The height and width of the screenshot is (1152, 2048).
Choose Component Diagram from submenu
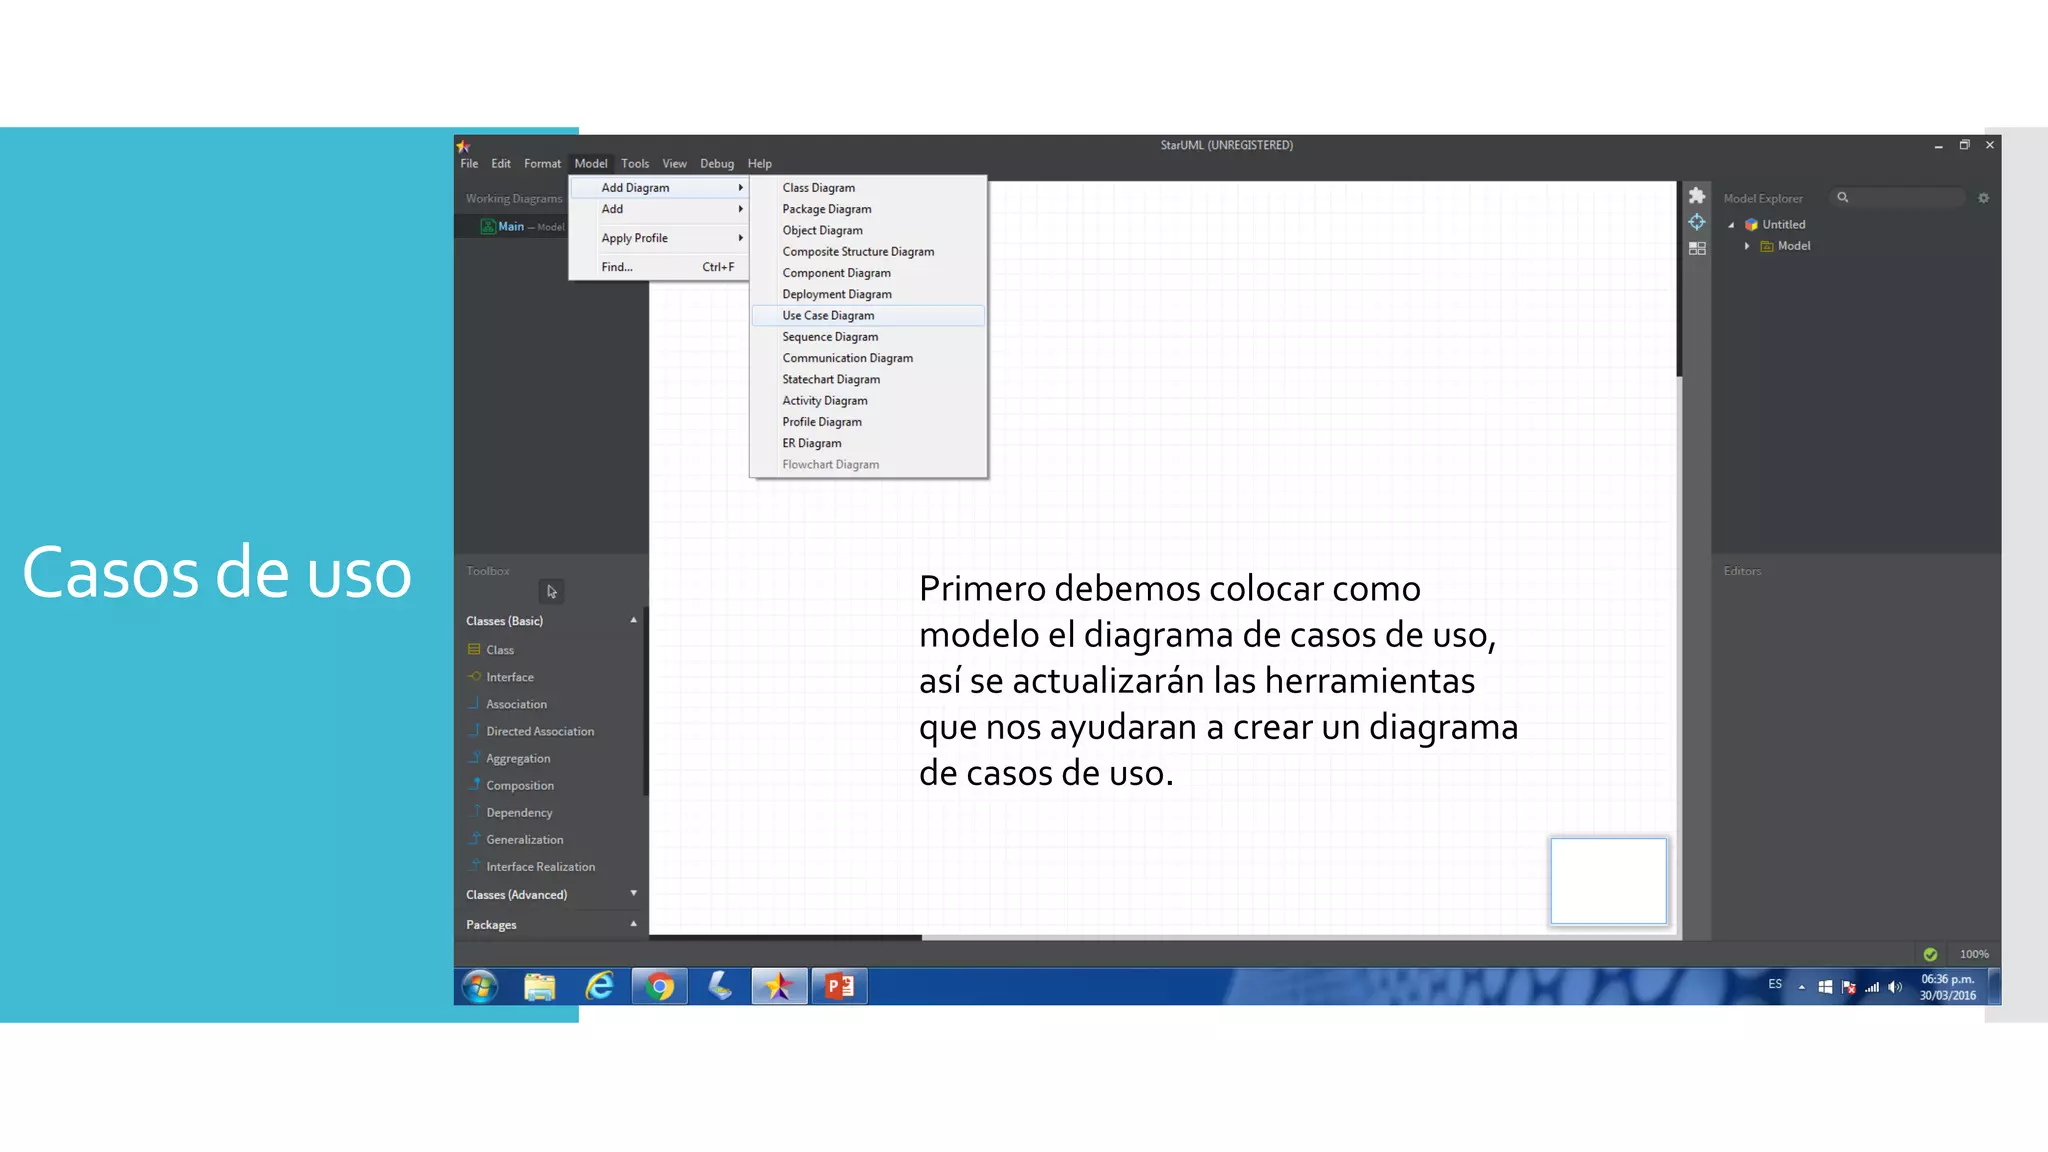point(868,273)
